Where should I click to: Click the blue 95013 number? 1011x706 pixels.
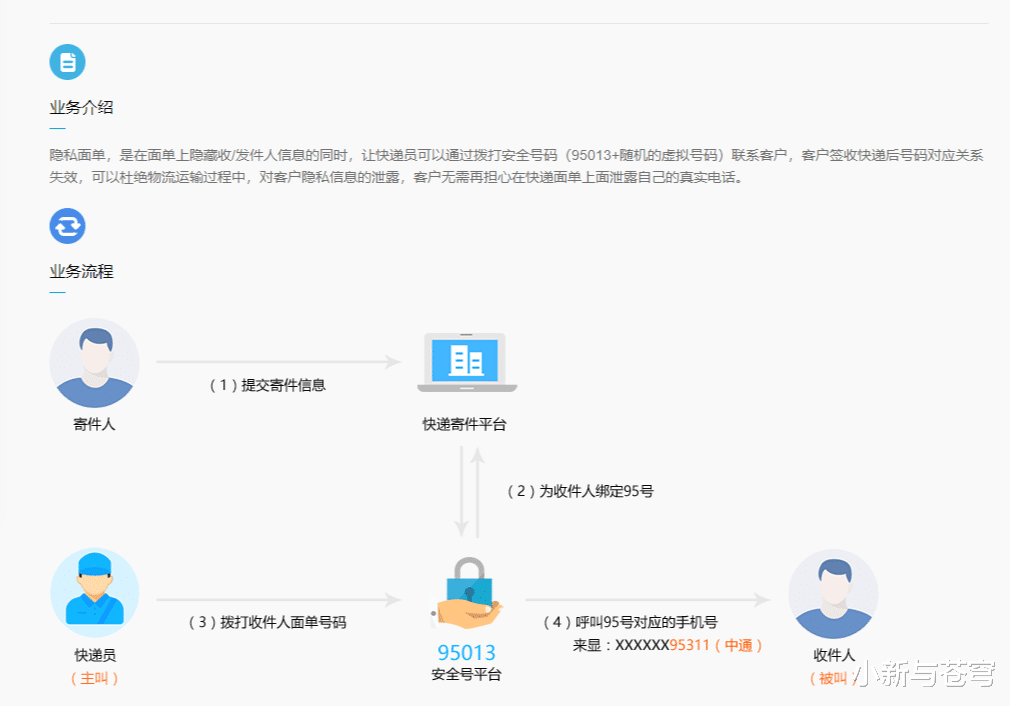point(466,652)
